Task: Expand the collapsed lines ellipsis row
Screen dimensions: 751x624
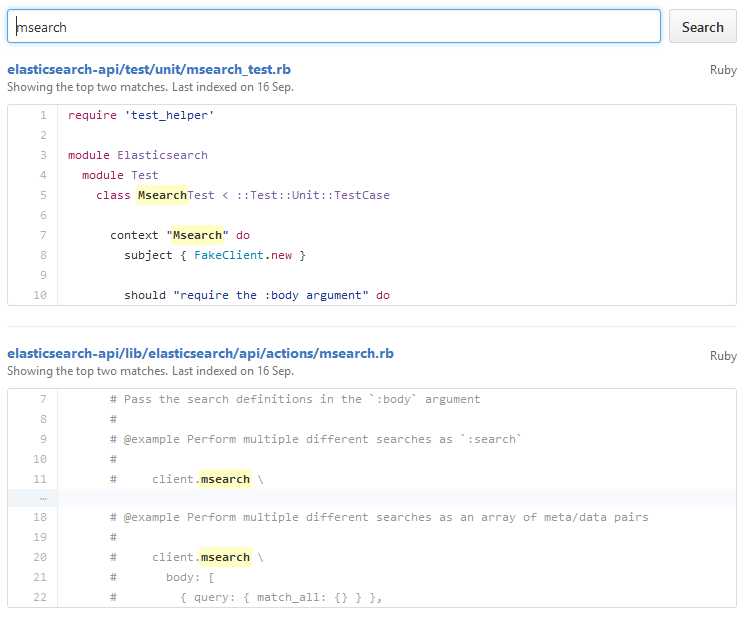Action: pyautogui.click(x=372, y=499)
